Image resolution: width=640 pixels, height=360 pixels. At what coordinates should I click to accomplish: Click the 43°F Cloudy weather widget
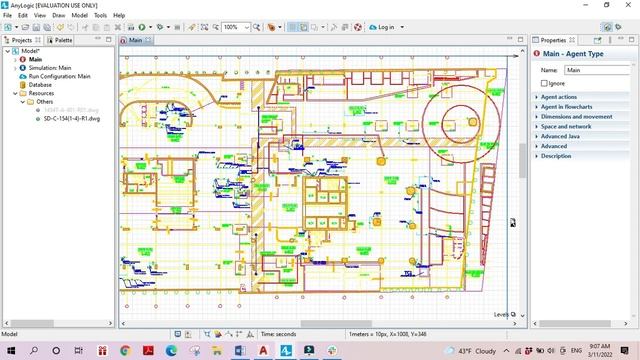tap(471, 351)
